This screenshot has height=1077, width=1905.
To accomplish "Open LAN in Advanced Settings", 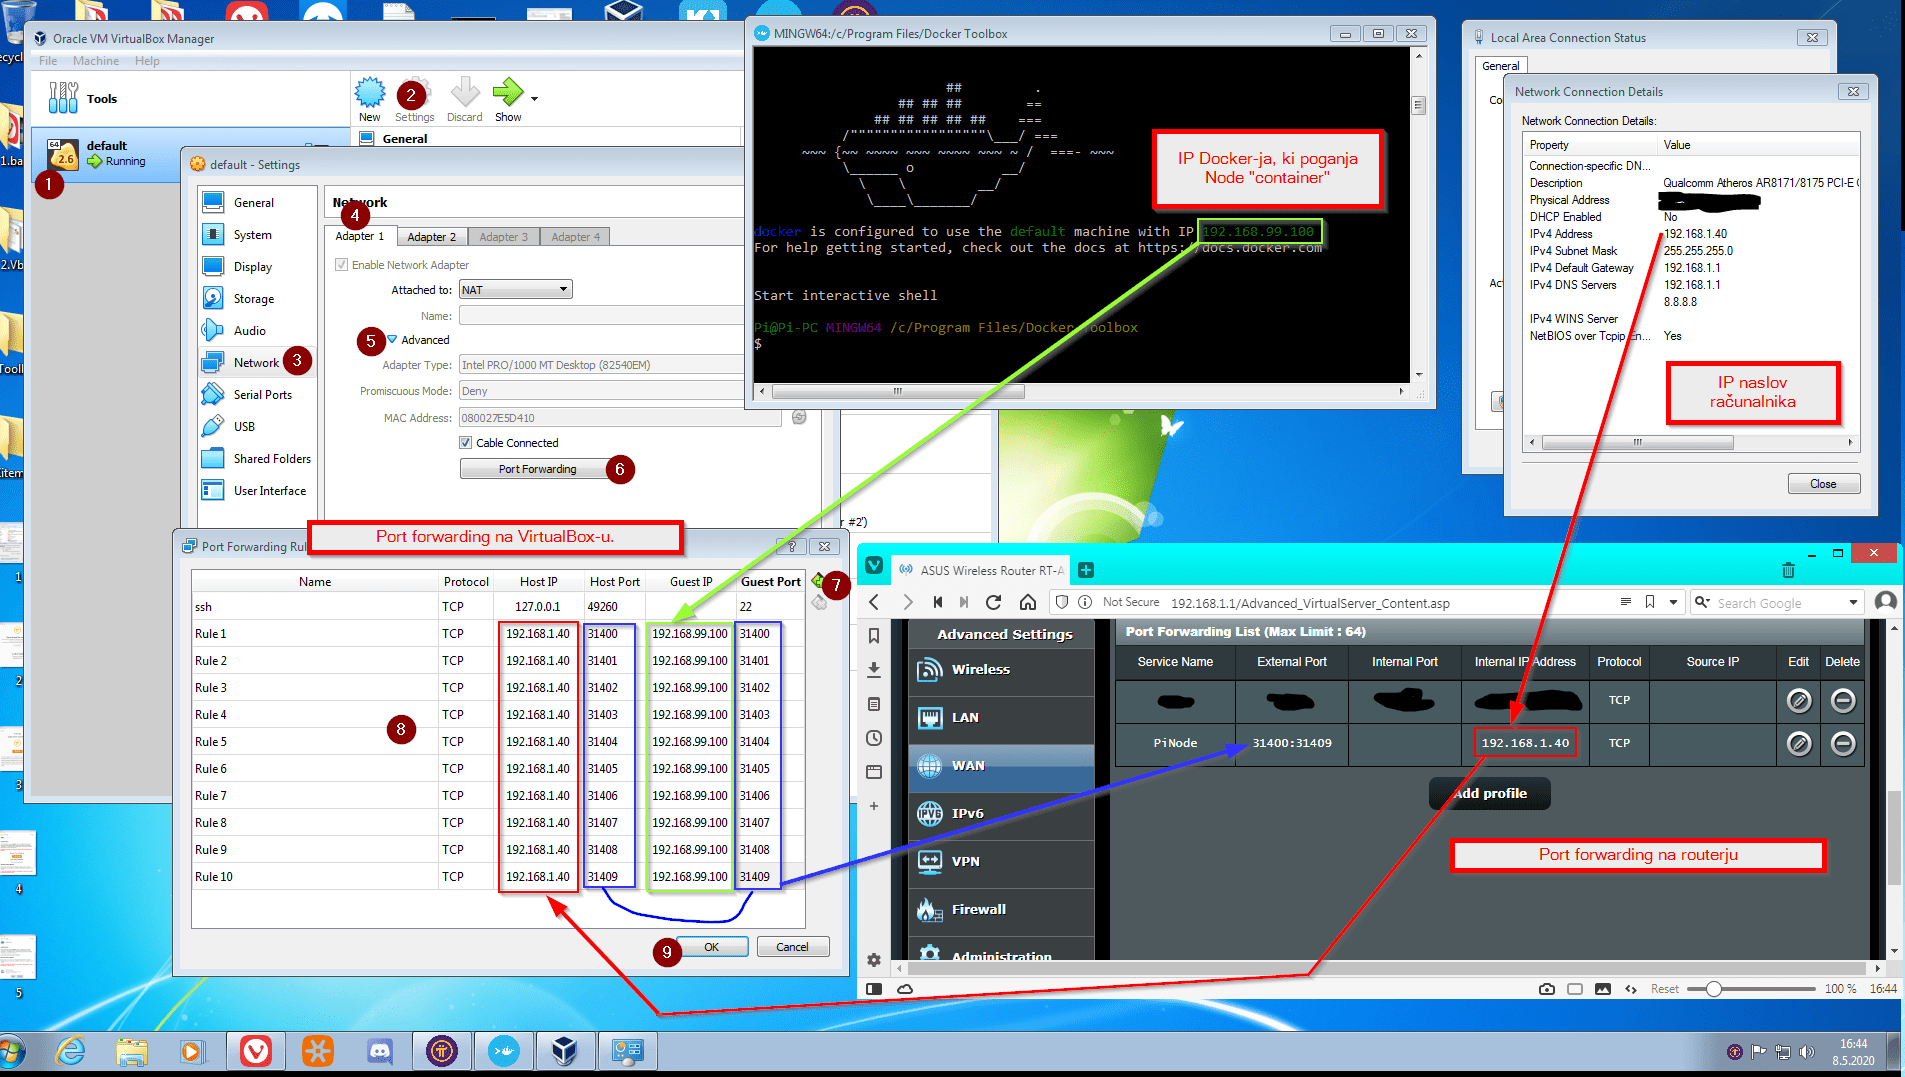I will click(1001, 718).
